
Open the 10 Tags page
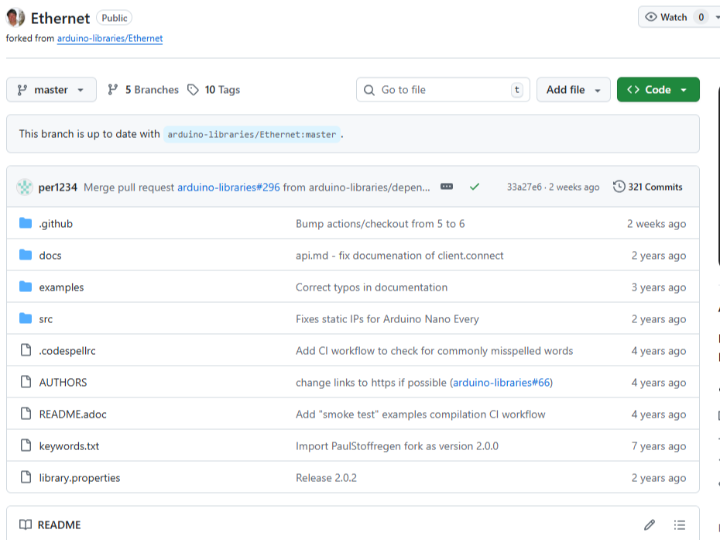213,90
